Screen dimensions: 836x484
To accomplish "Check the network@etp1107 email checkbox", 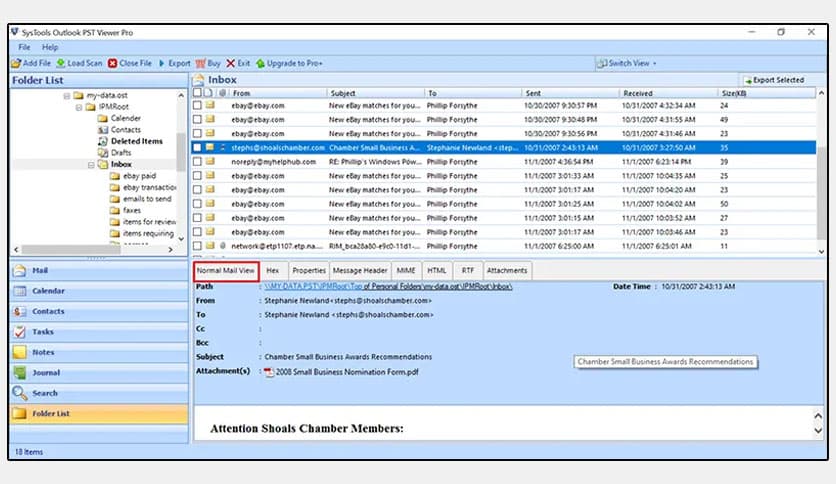I will click(x=197, y=246).
